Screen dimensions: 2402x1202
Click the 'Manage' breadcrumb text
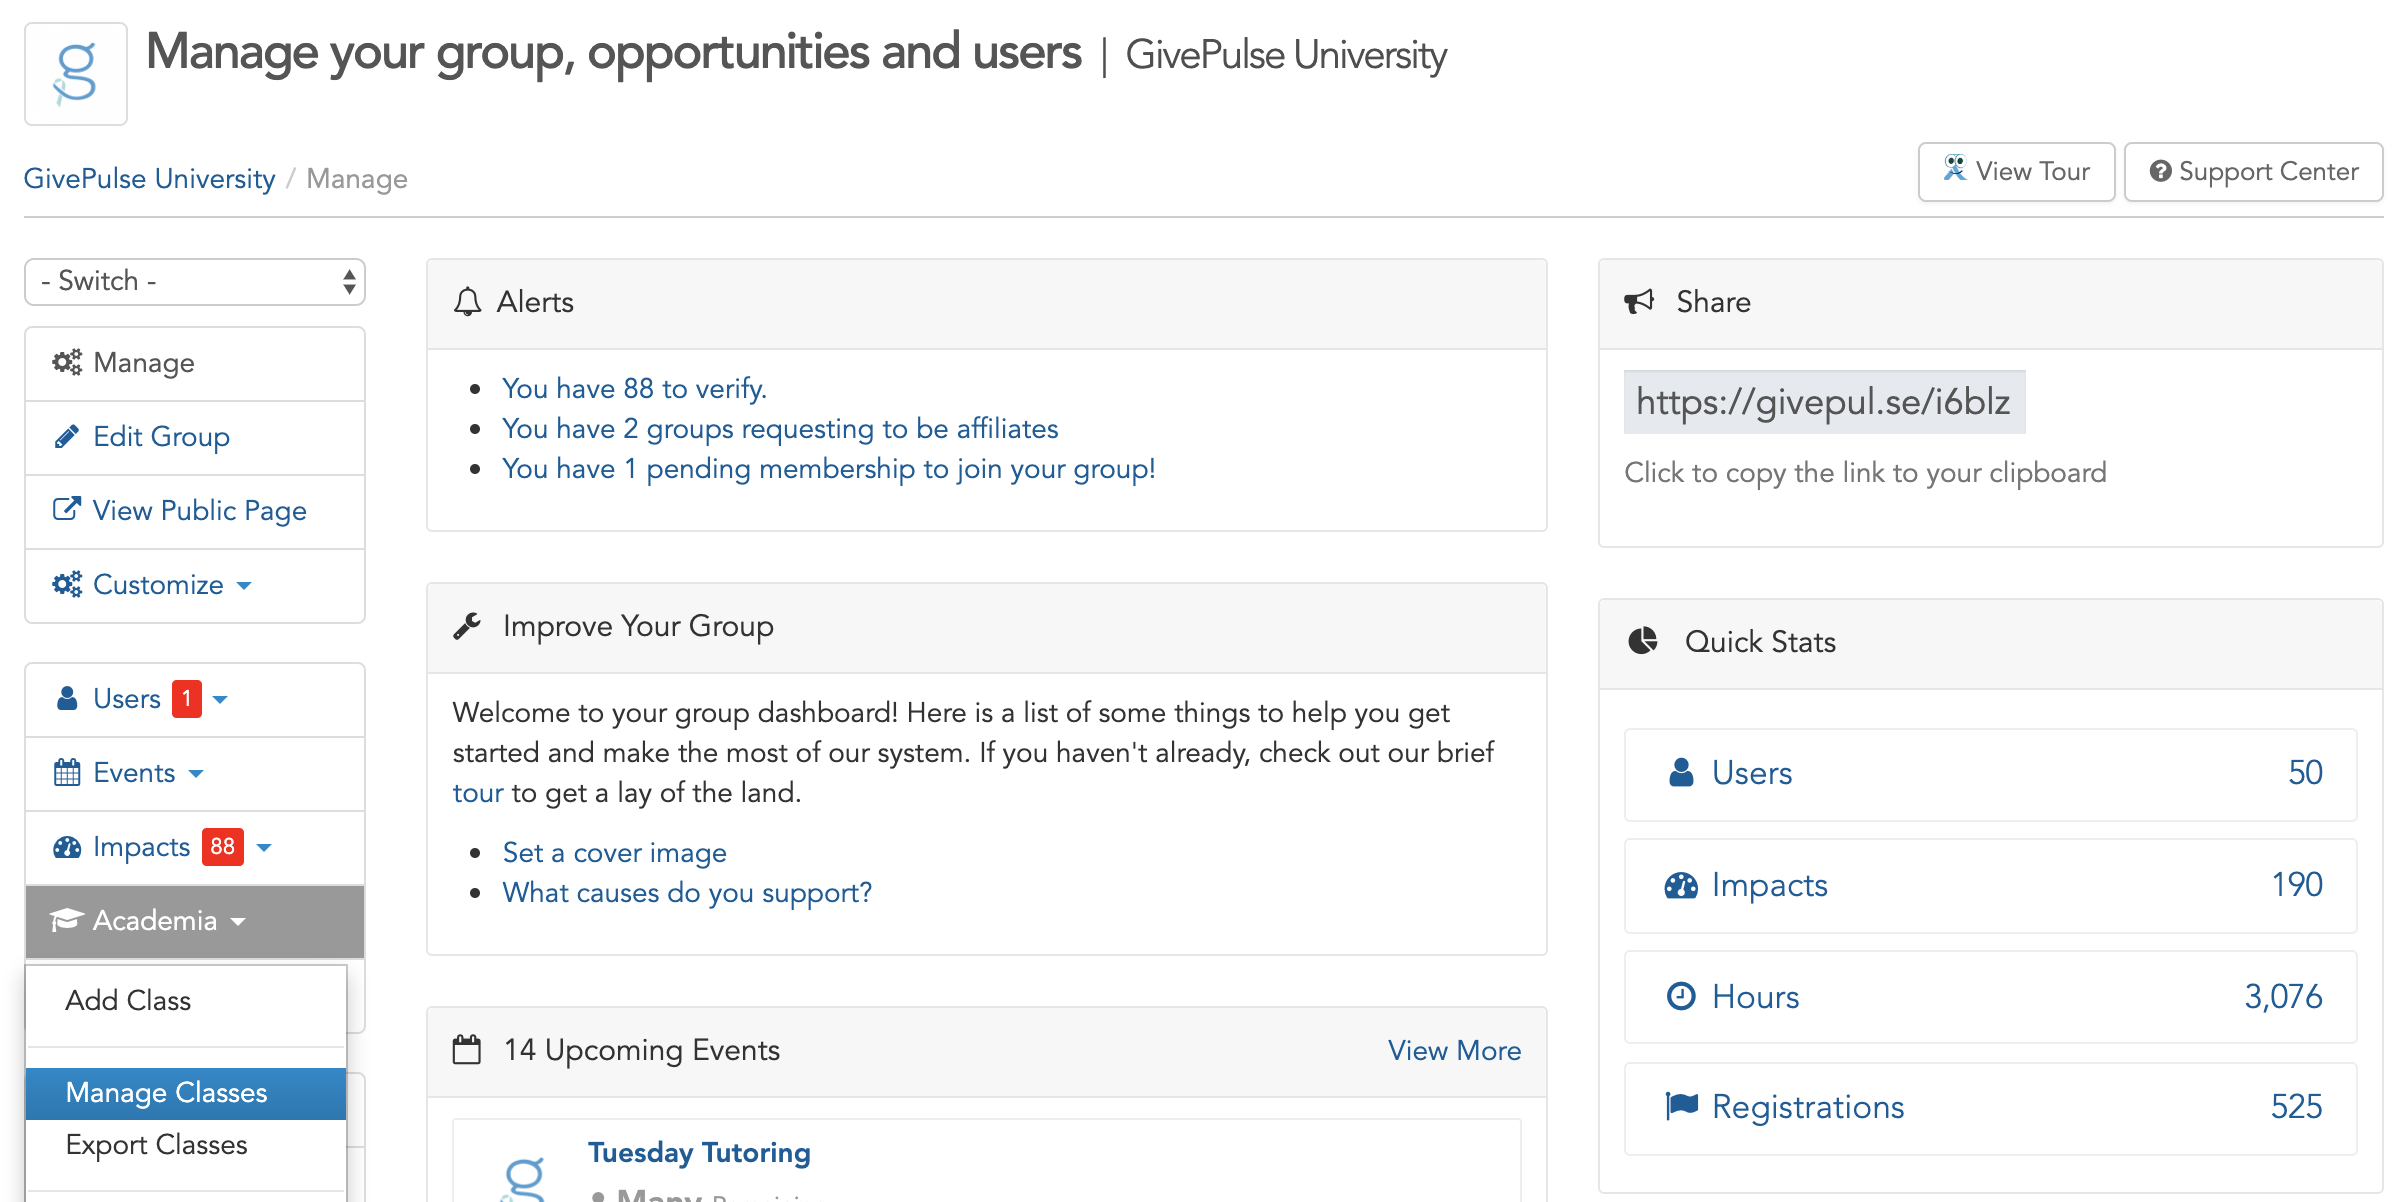pos(357,178)
